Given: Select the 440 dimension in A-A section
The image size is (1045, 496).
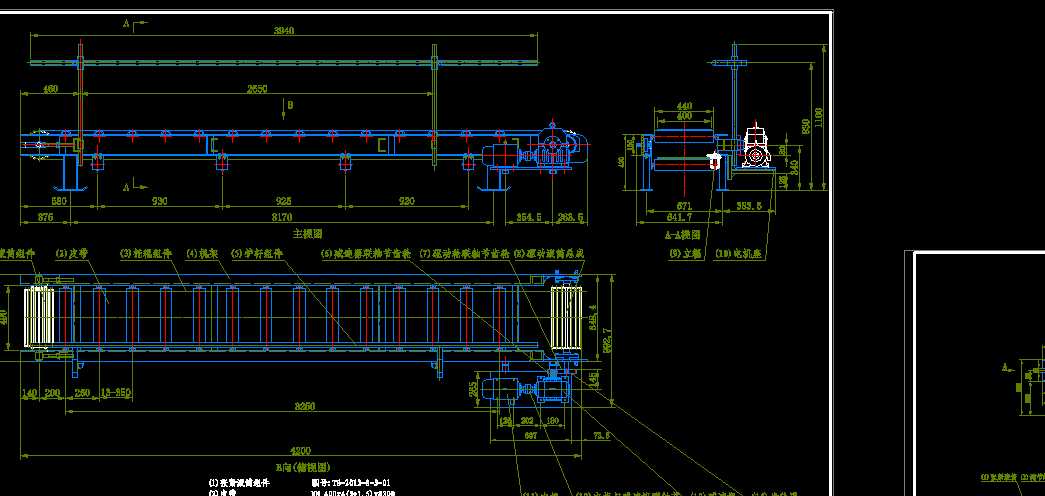Looking at the screenshot, I should [x=684, y=106].
